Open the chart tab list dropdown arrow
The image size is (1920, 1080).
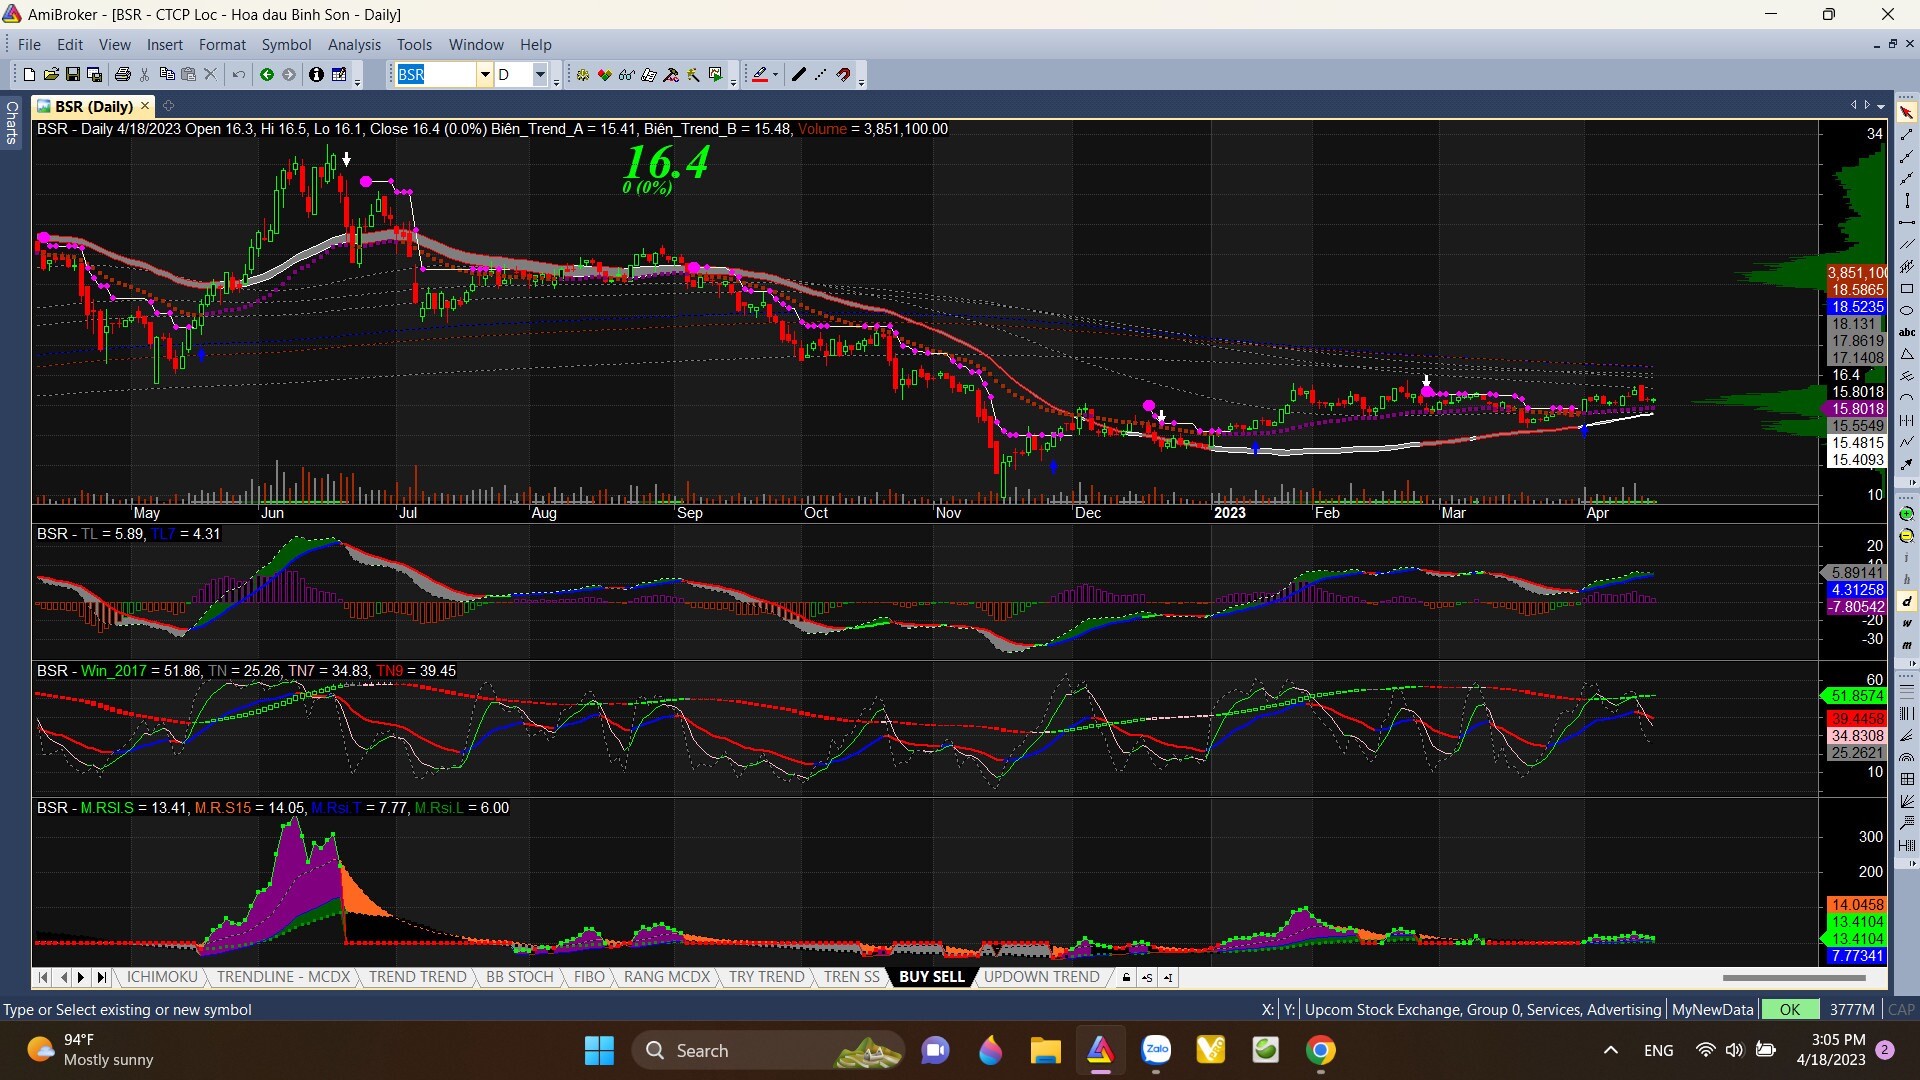pyautogui.click(x=1881, y=106)
